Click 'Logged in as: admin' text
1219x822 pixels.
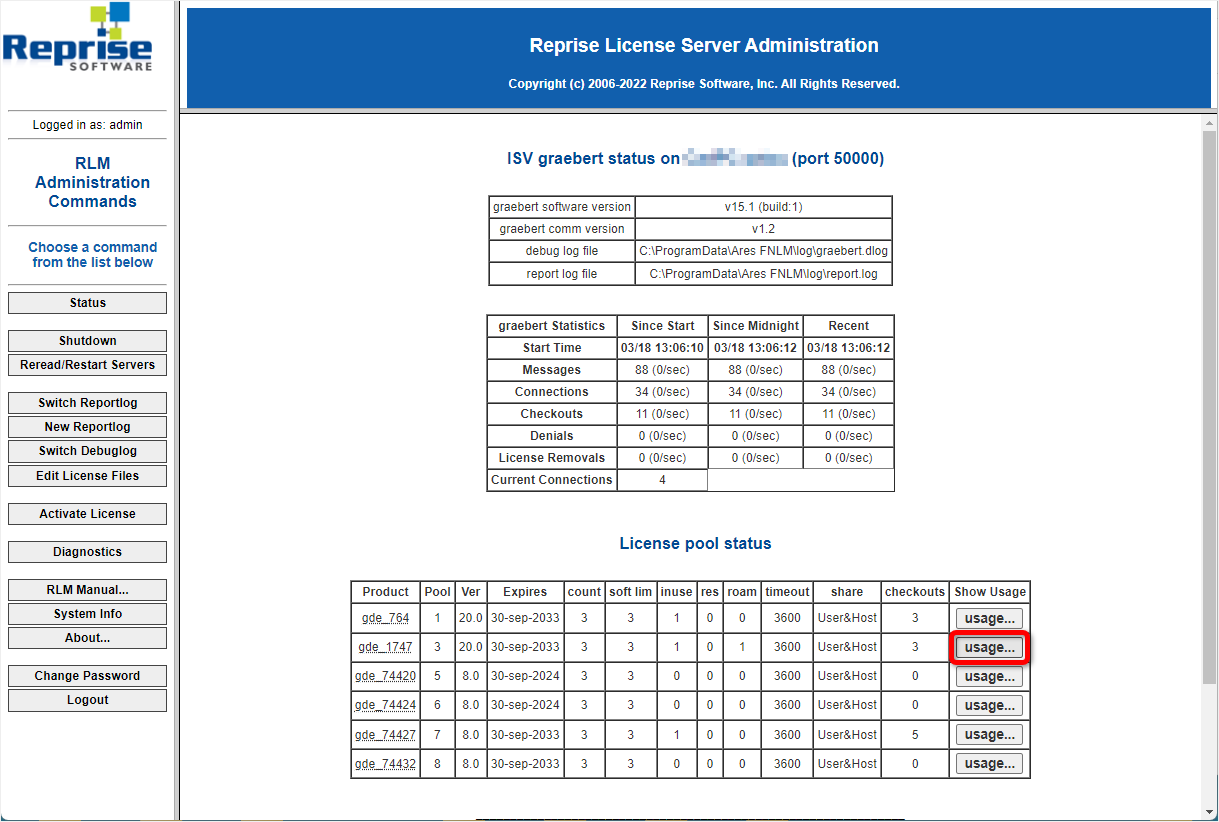tap(88, 125)
